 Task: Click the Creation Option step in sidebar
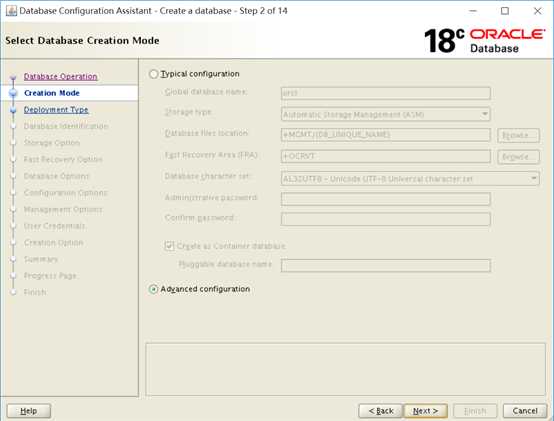coord(53,243)
